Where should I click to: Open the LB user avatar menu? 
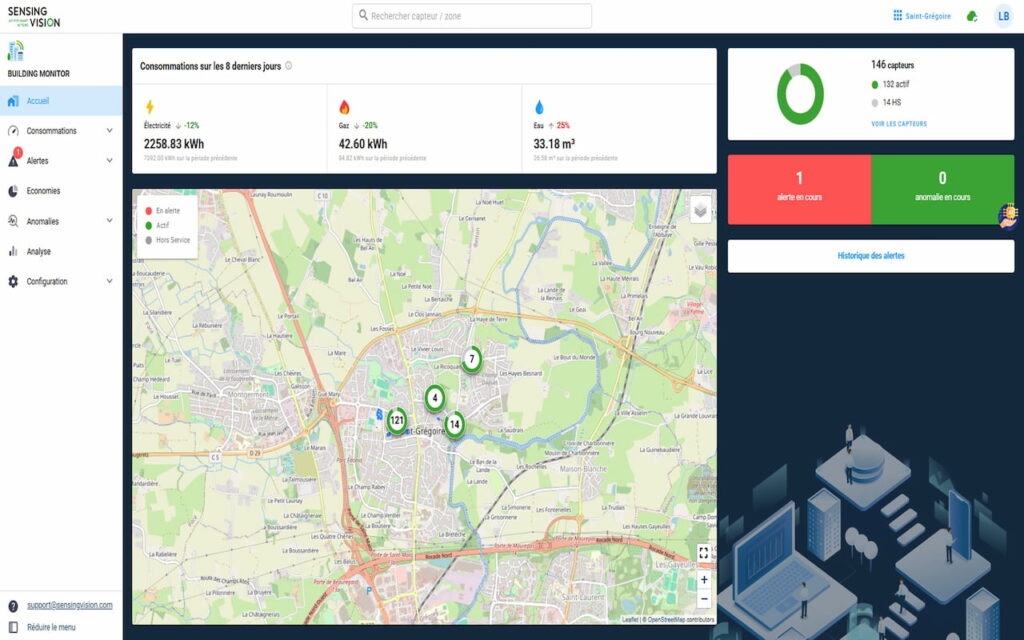tap(1004, 16)
